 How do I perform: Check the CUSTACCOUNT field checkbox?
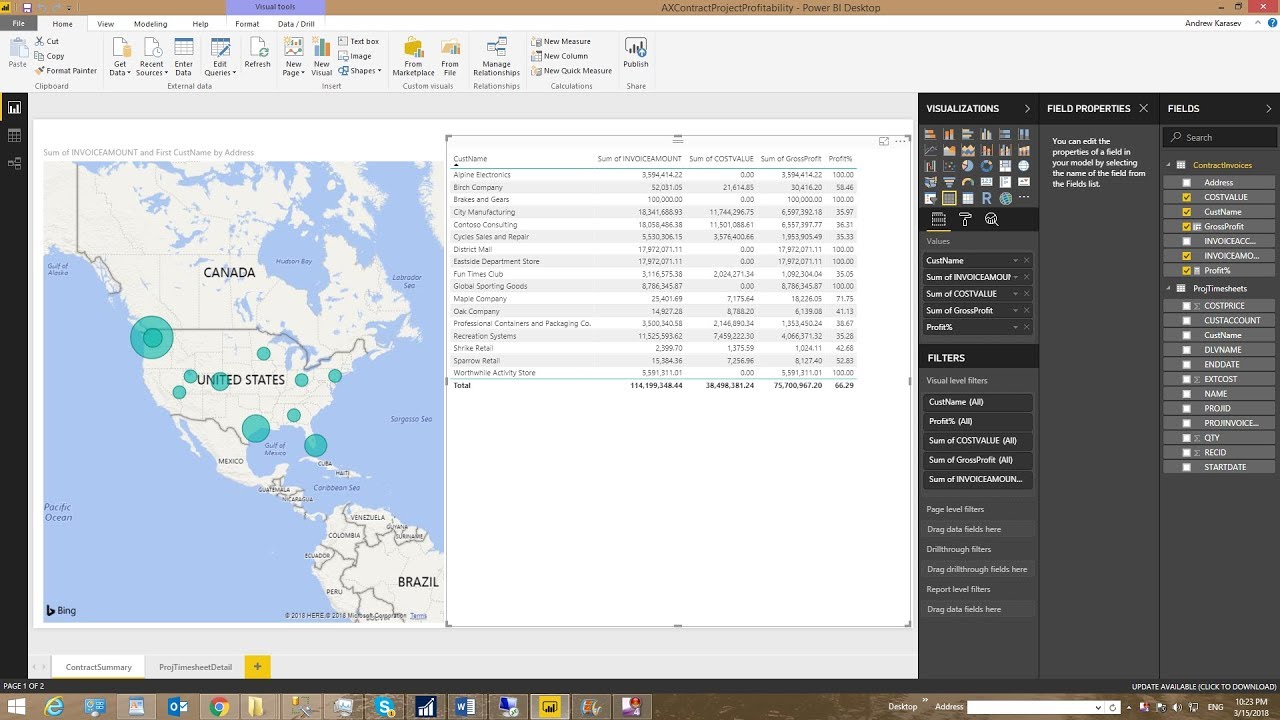(1187, 320)
